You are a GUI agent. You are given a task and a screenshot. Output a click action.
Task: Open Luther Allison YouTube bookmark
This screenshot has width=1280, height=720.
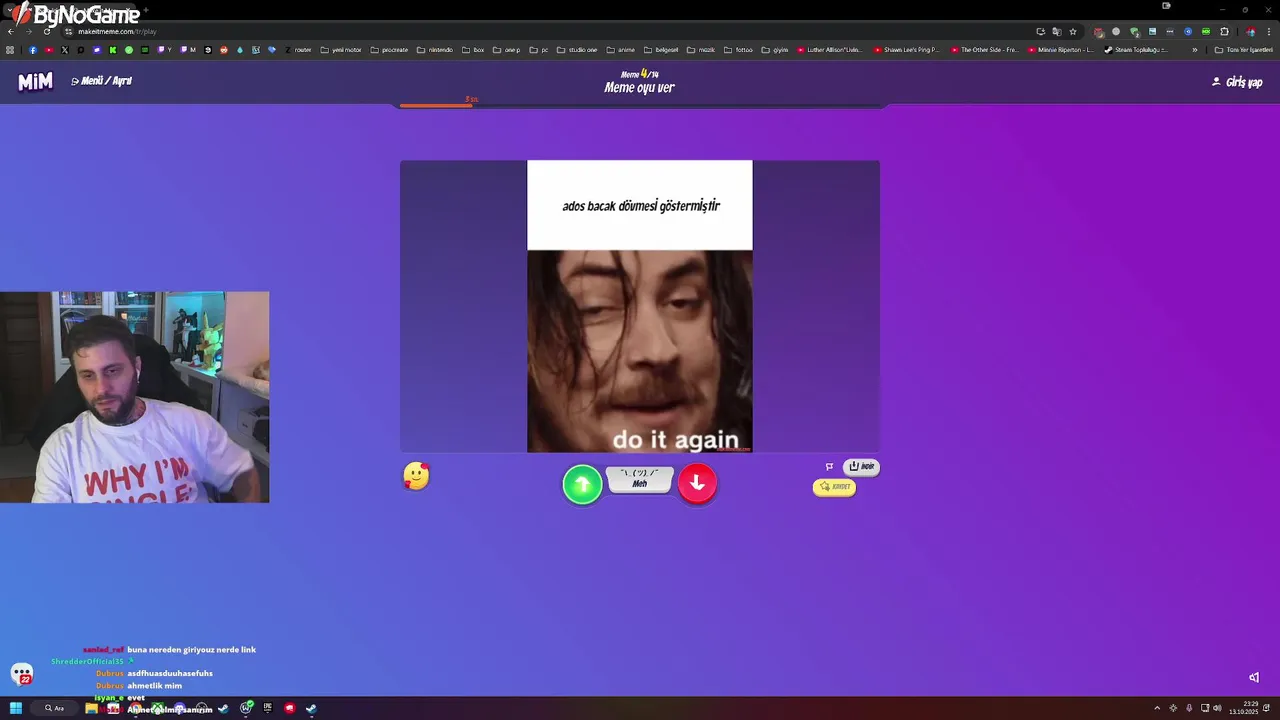(x=829, y=50)
